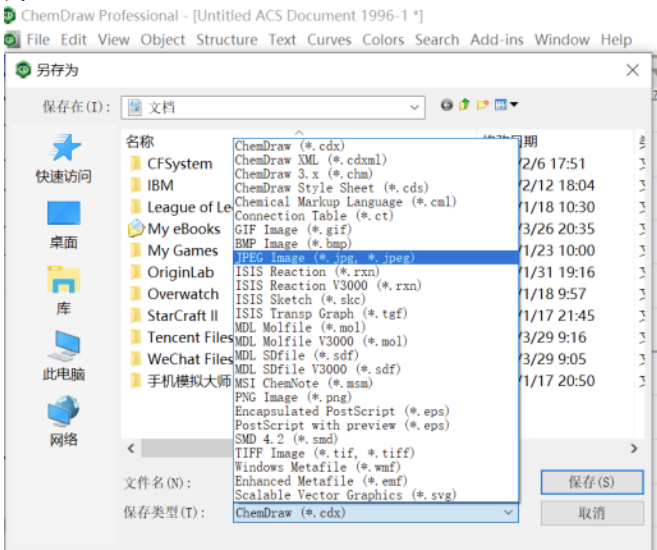
Task: Select This PC (此电脑) in sidebar
Action: point(64,356)
